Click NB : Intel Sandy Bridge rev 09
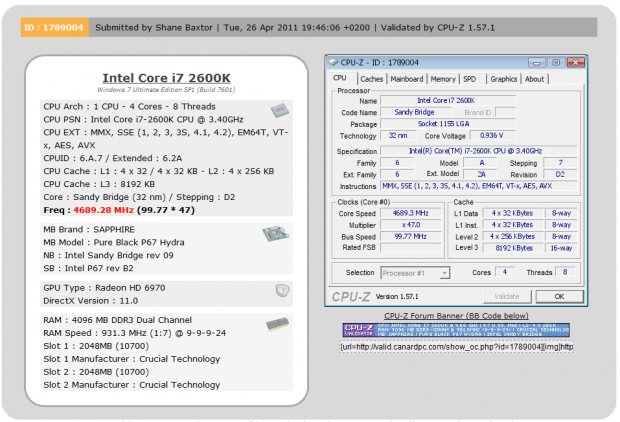Screen dimensions: 620x422 [x=108, y=255]
